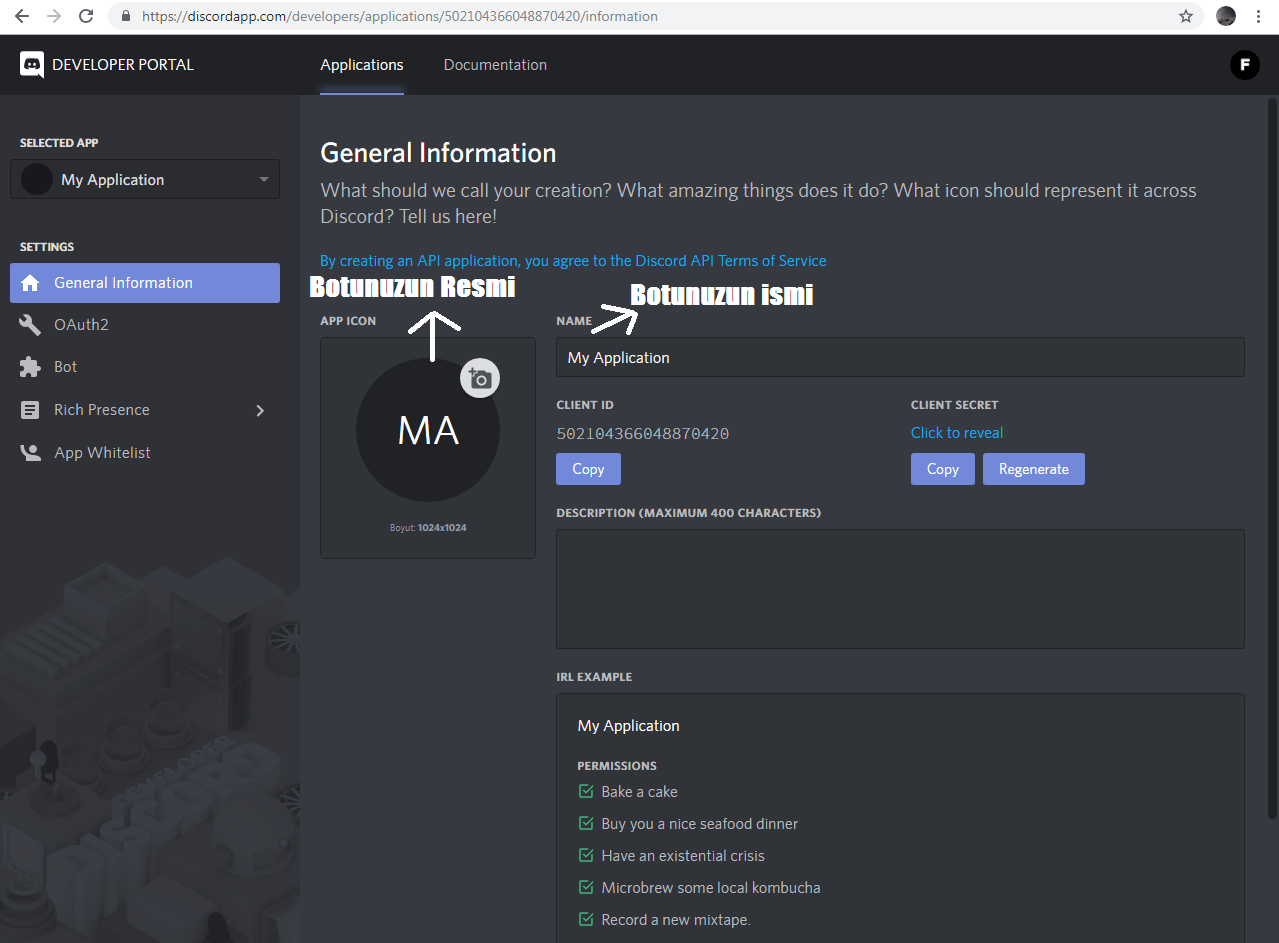
Task: Click the Discord logo in the Developer Portal header
Action: coord(32,65)
